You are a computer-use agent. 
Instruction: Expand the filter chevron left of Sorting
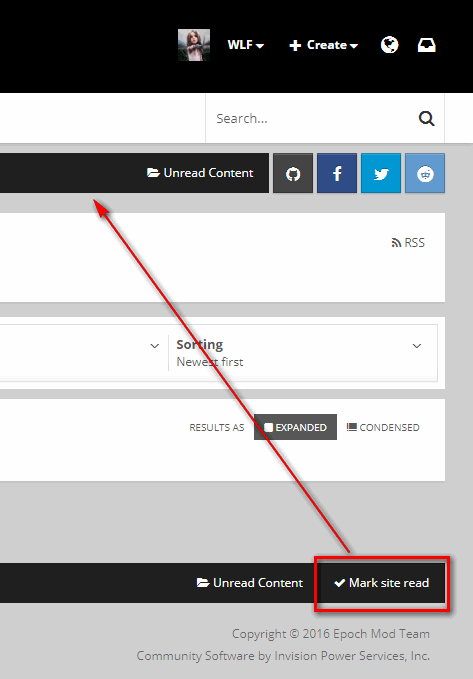[x=155, y=346]
